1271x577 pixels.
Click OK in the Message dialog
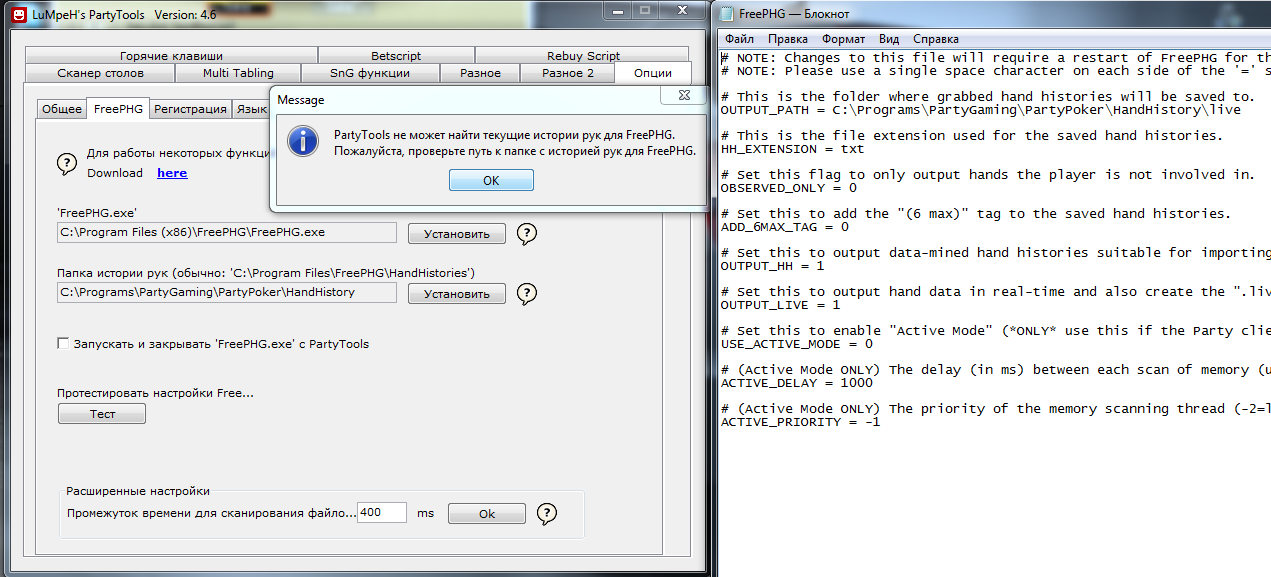coord(491,180)
